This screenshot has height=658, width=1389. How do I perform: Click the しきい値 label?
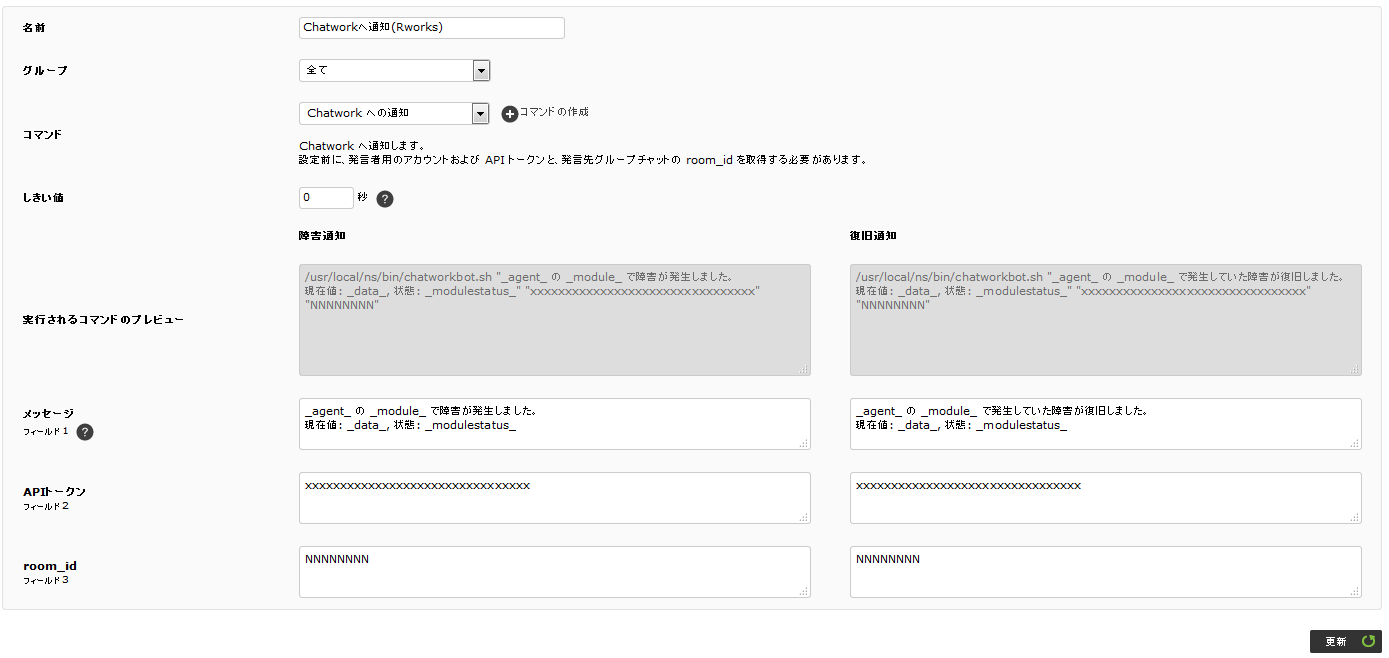tap(43, 198)
